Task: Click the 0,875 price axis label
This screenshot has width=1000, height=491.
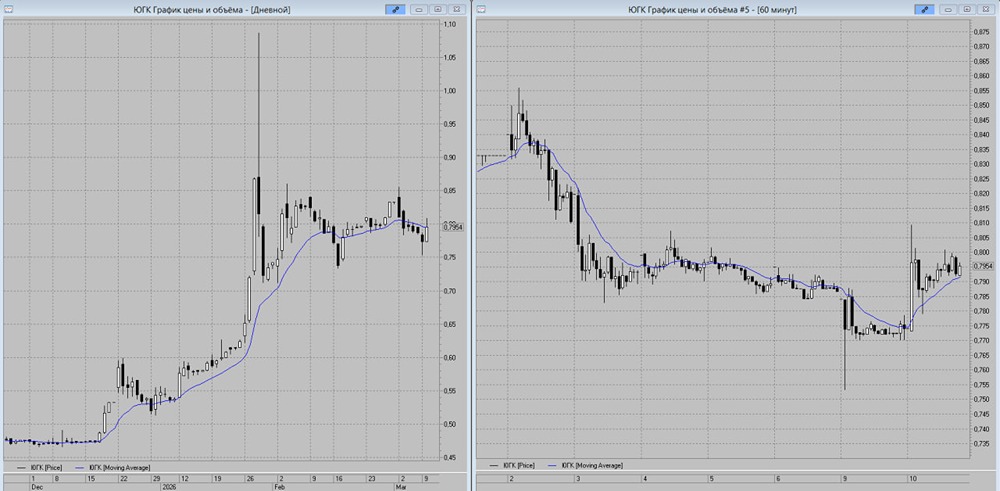Action: pyautogui.click(x=980, y=32)
